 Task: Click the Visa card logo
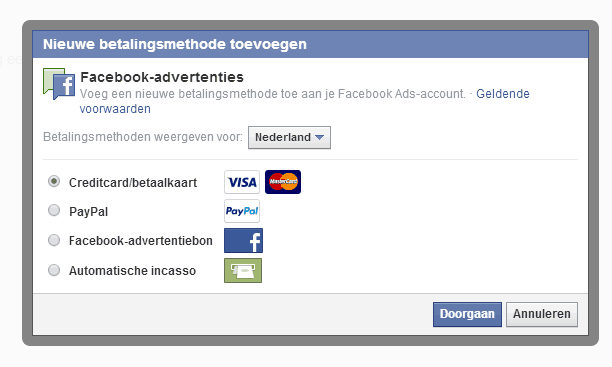tap(242, 182)
